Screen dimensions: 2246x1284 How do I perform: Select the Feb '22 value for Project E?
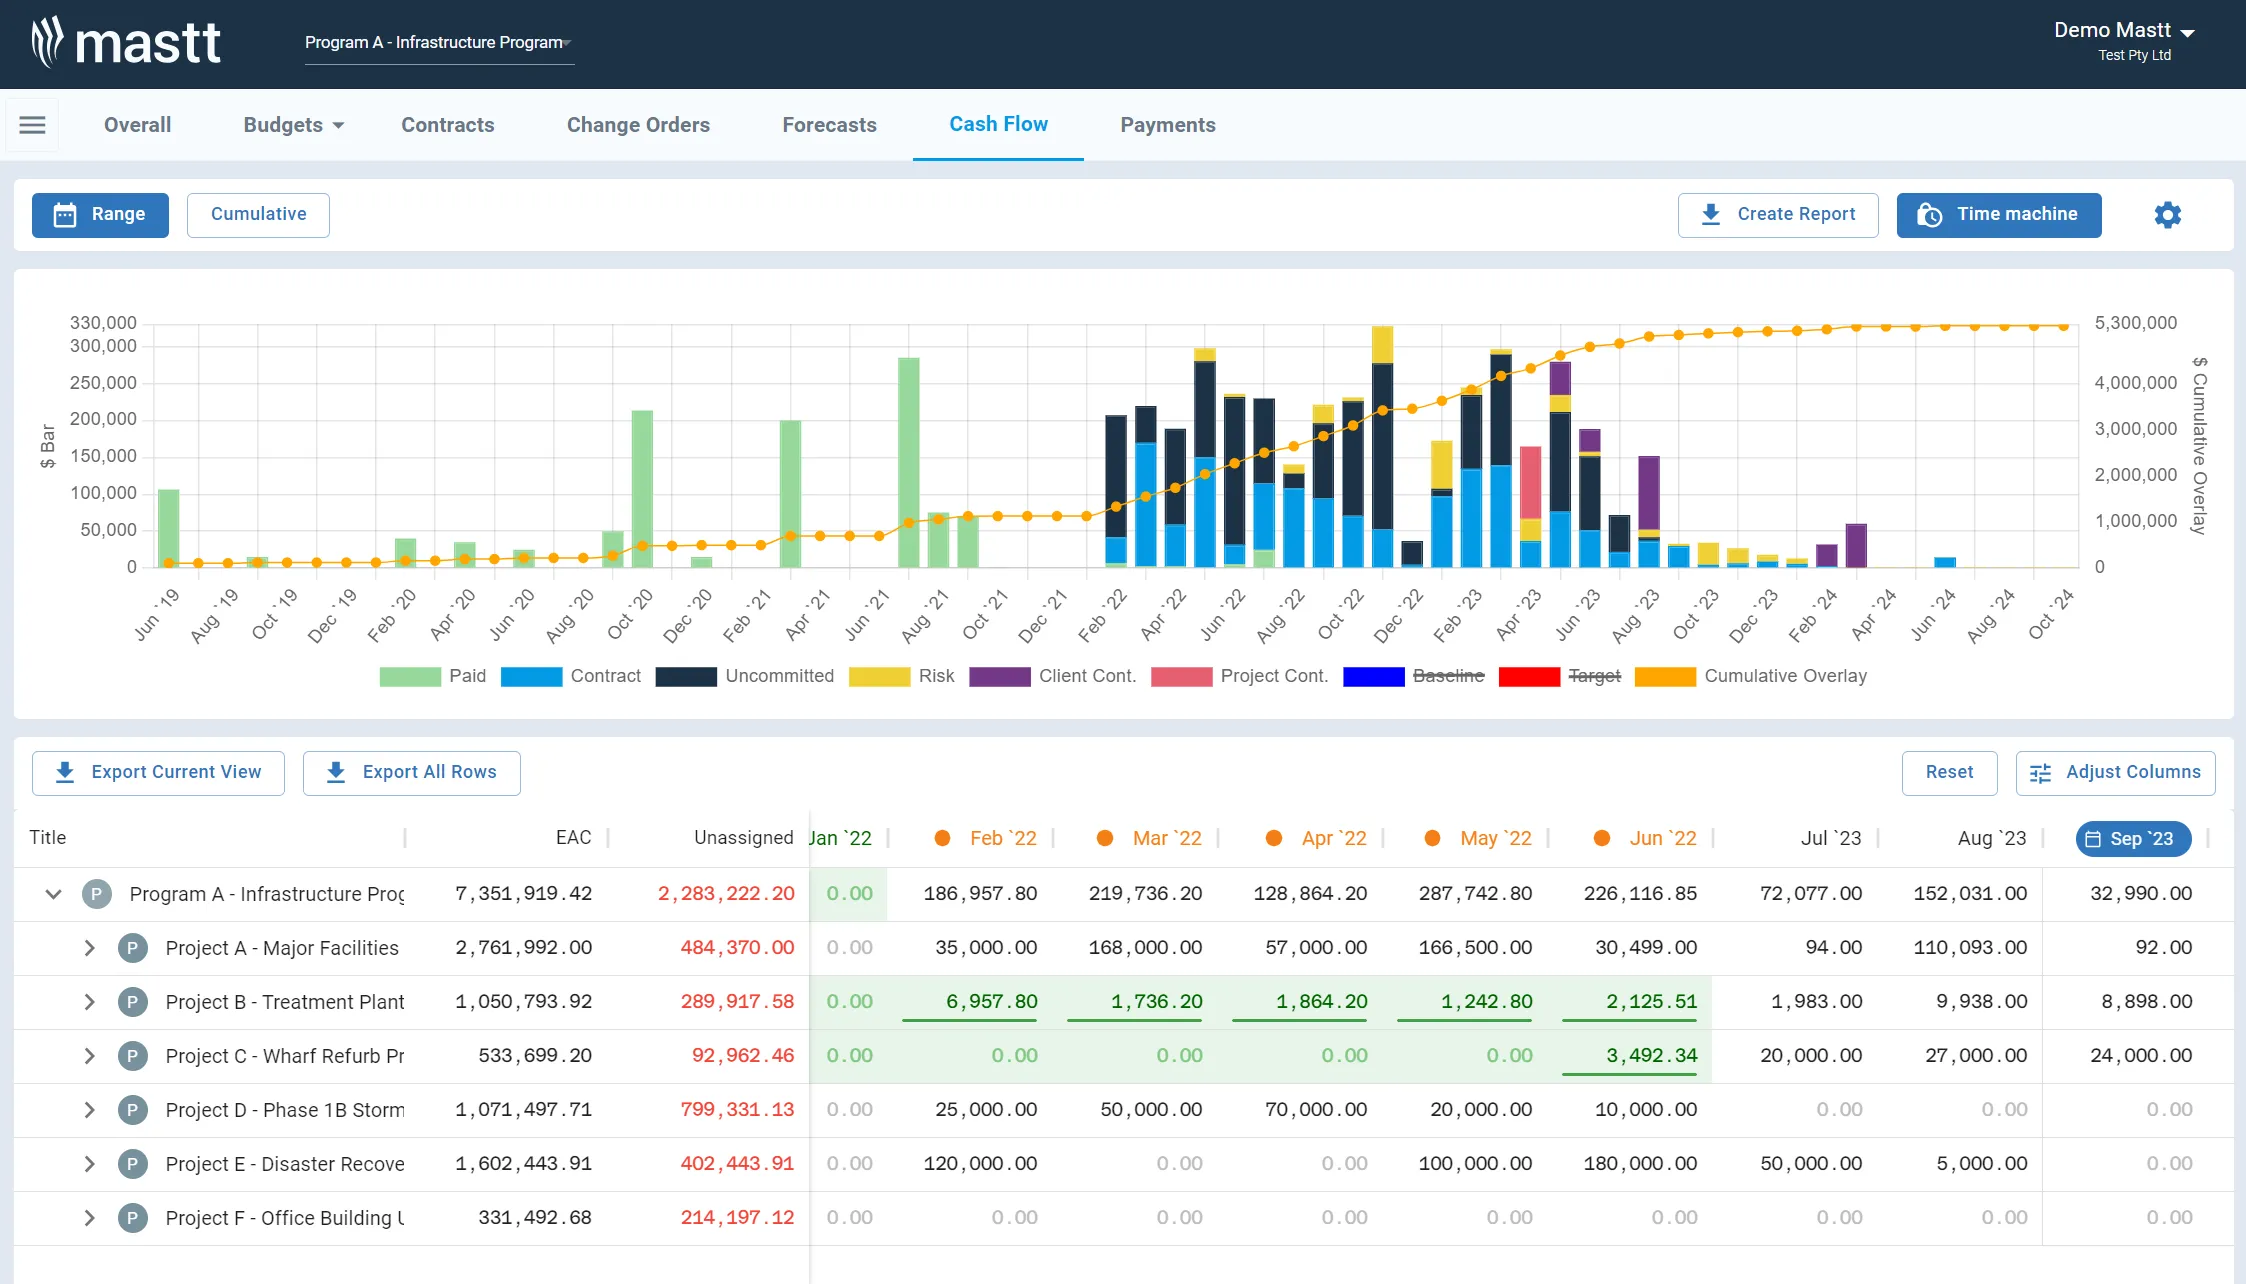[980, 1163]
